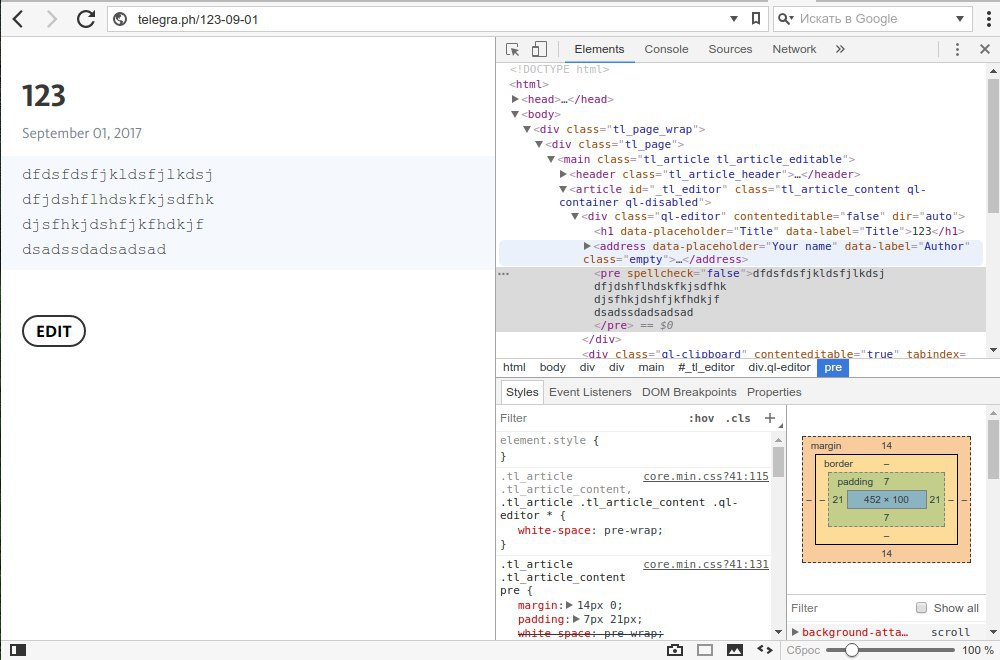The height and width of the screenshot is (660, 1000).
Task: Activate the inspect element picker
Action: coord(513,49)
